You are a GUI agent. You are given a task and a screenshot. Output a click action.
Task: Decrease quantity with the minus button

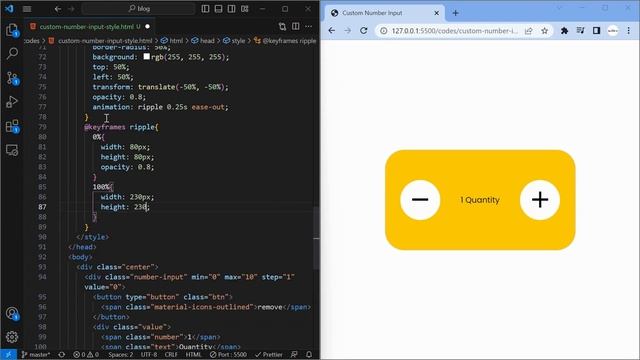[420, 200]
